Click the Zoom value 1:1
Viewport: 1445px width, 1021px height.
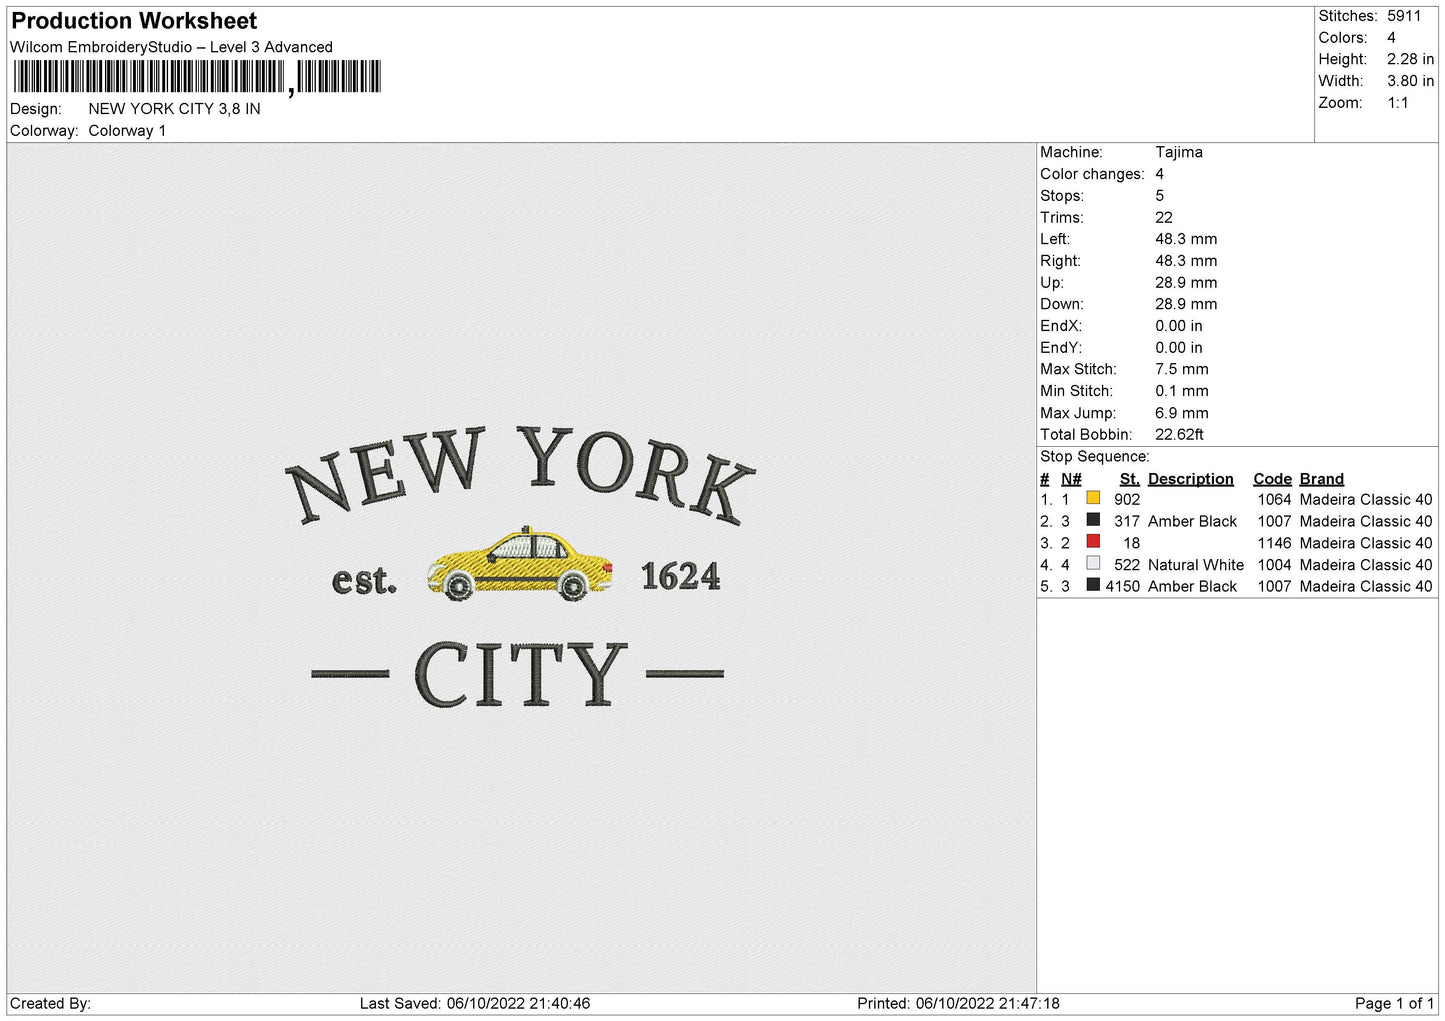tap(1397, 103)
